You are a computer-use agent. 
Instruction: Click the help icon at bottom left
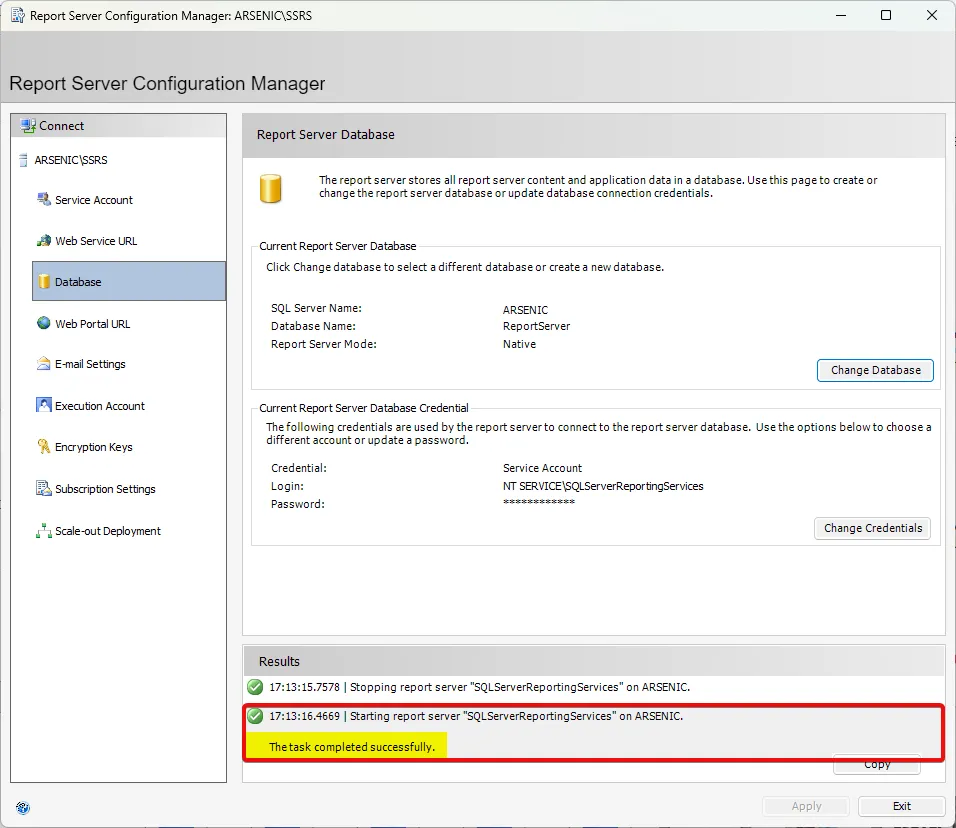coord(23,808)
